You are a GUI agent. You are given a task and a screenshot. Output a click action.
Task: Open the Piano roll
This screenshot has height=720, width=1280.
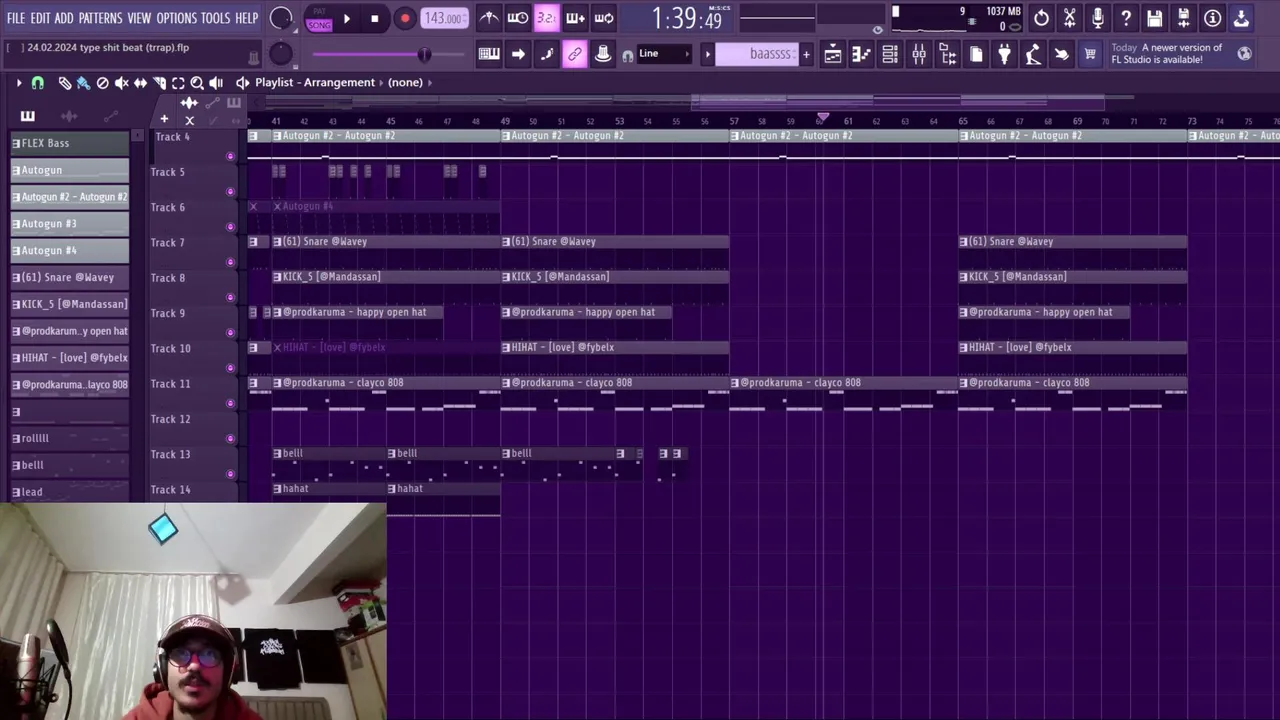pyautogui.click(x=861, y=54)
